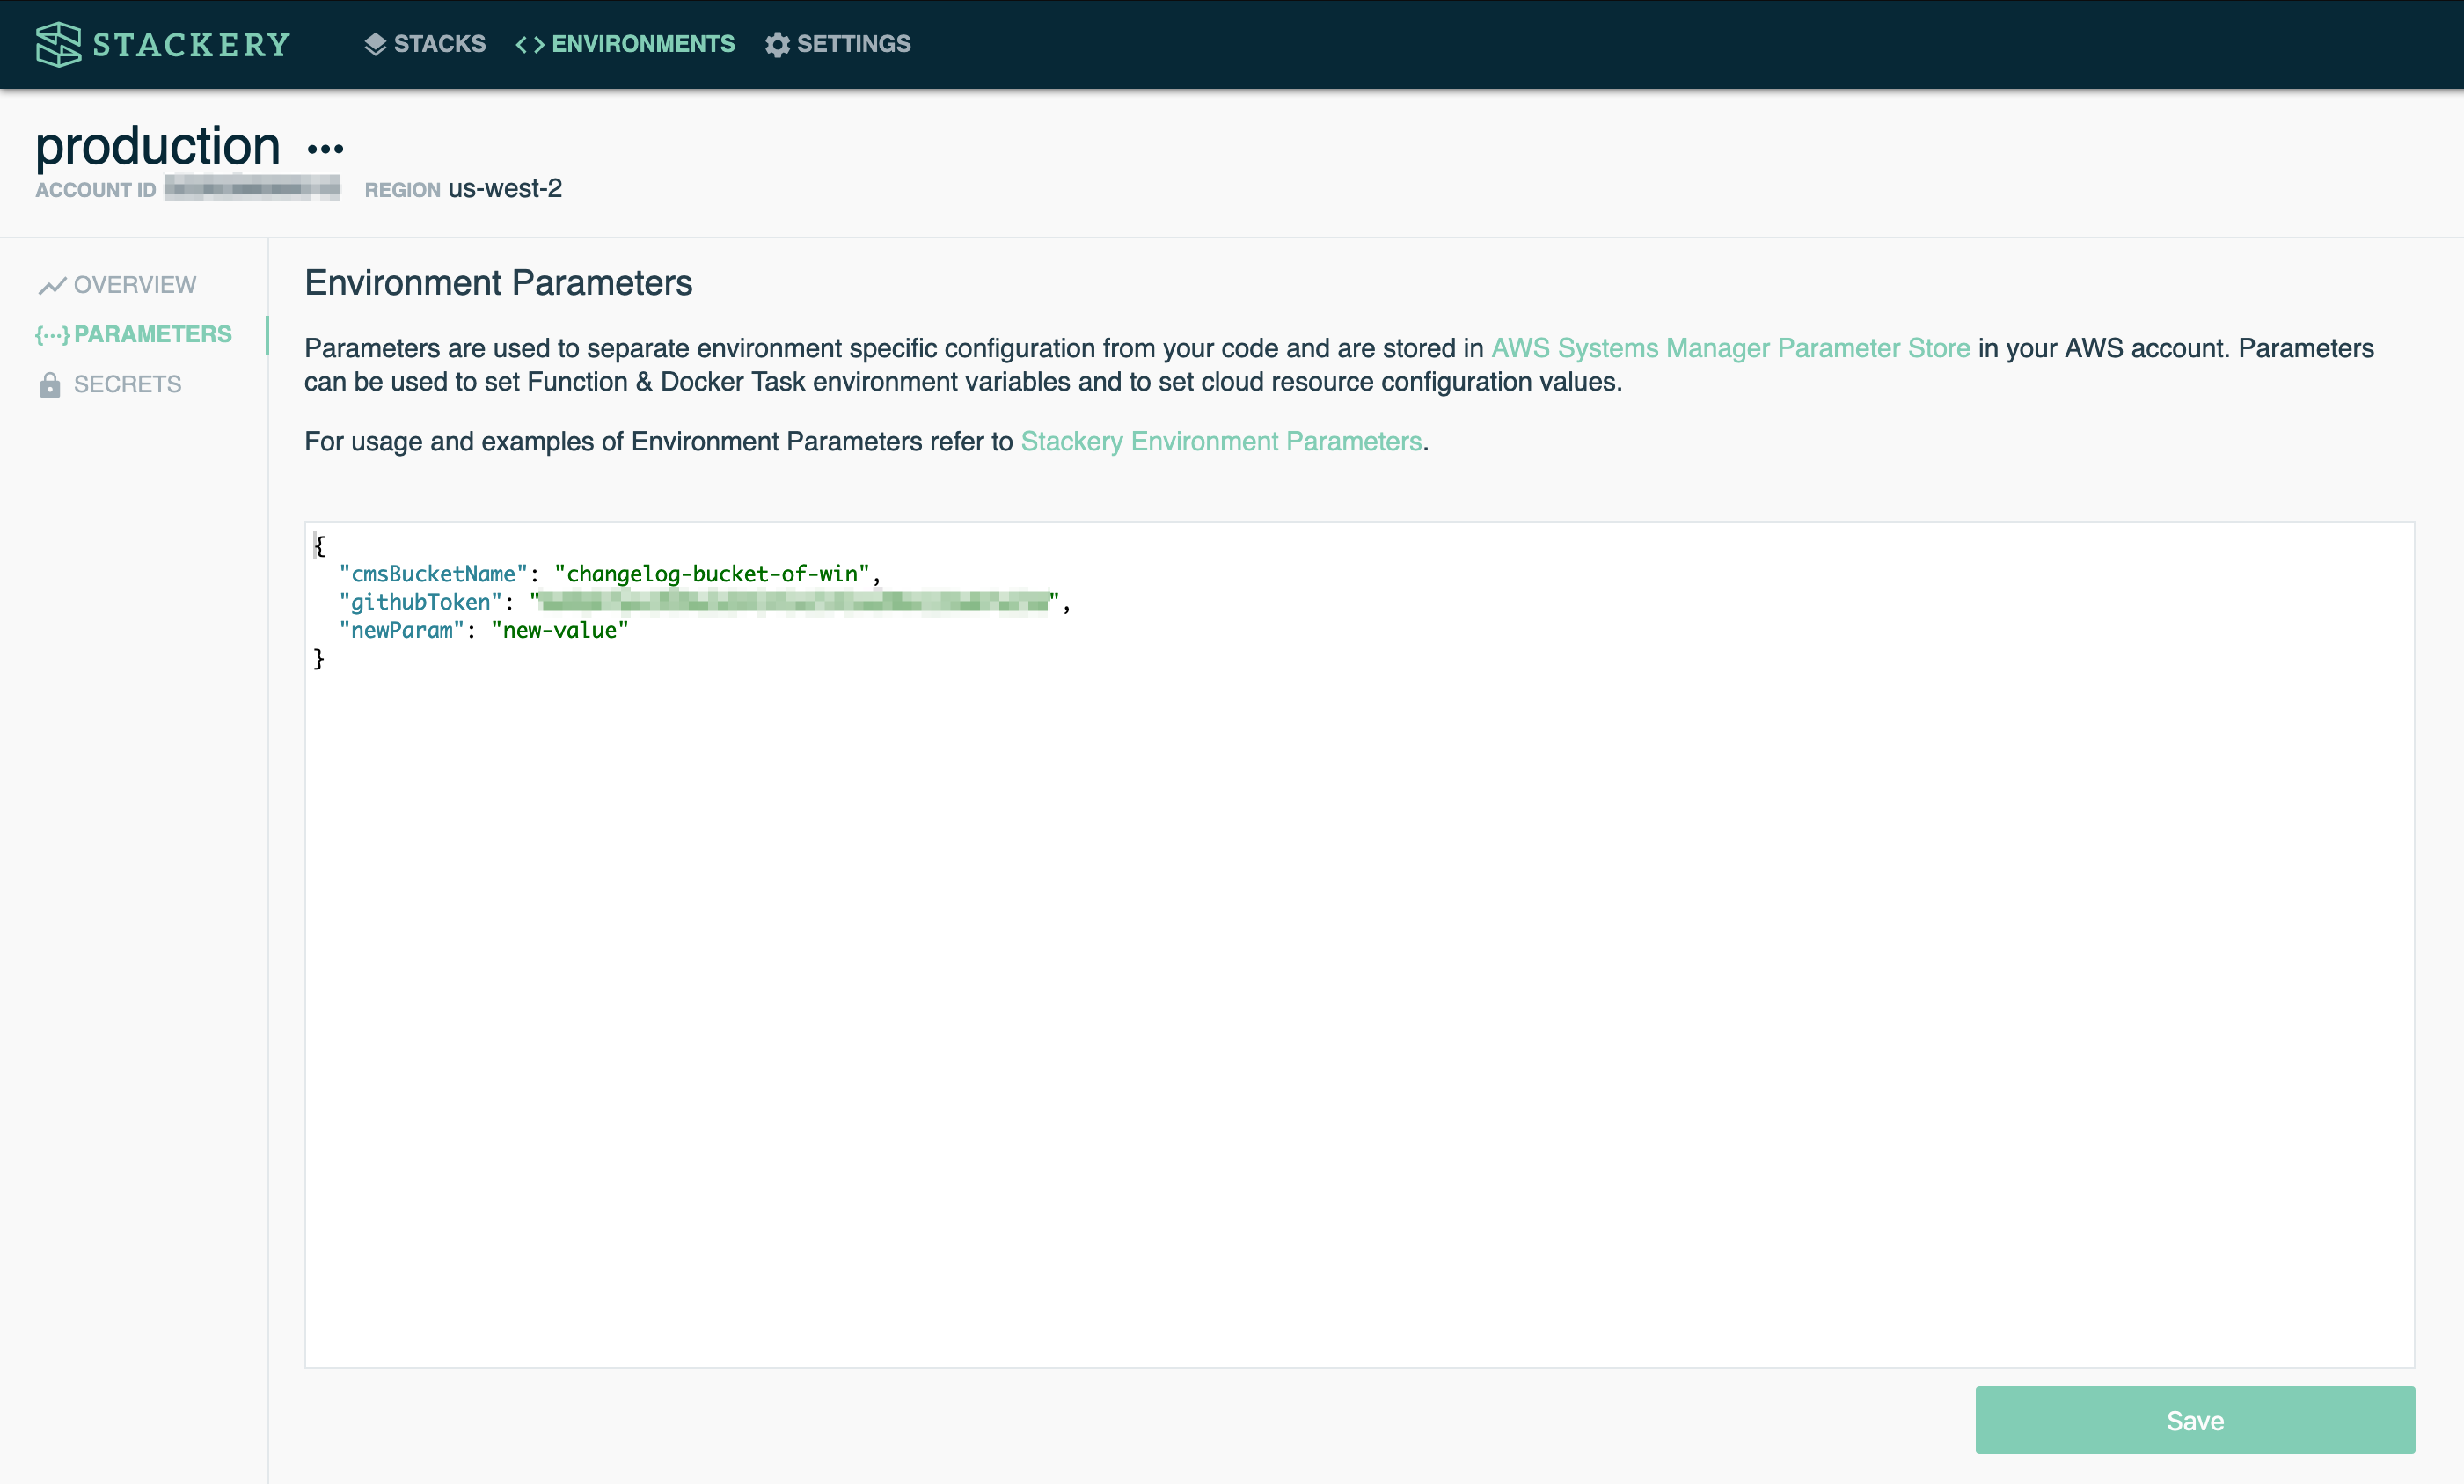
Task: Open the Stackery Environment Parameters link
Action: click(1219, 440)
